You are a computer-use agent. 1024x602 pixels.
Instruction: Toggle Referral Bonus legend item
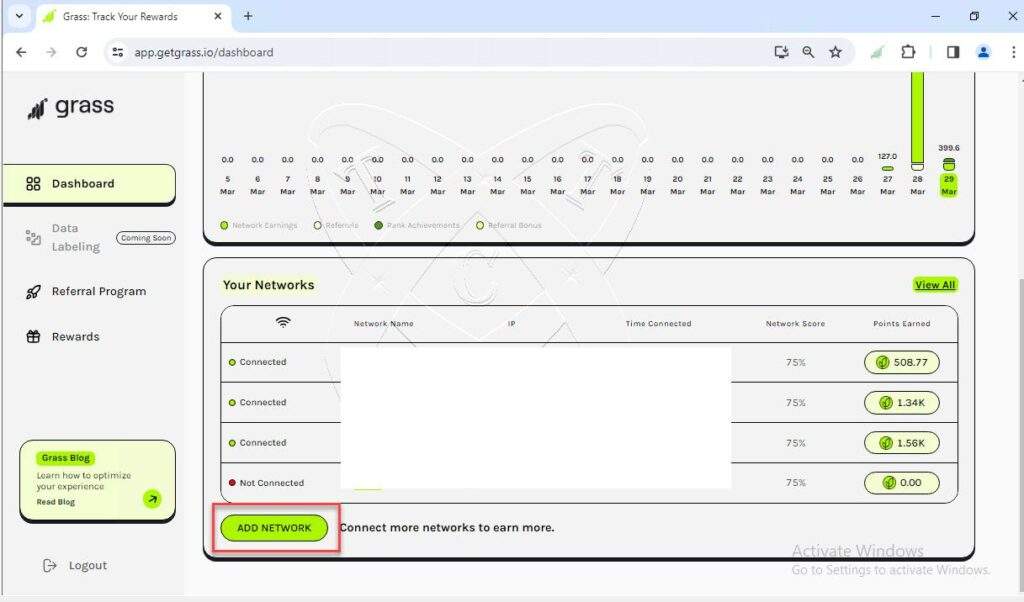[x=509, y=225]
